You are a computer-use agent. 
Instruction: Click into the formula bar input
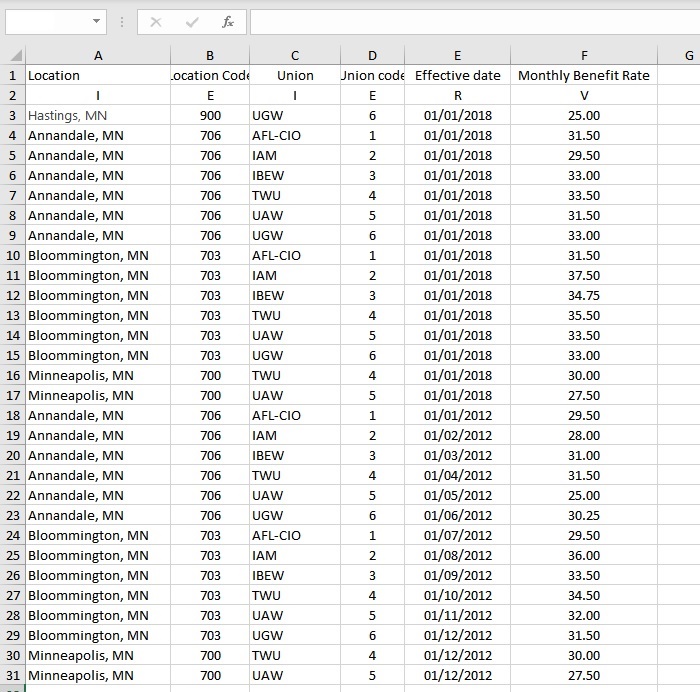coord(470,22)
